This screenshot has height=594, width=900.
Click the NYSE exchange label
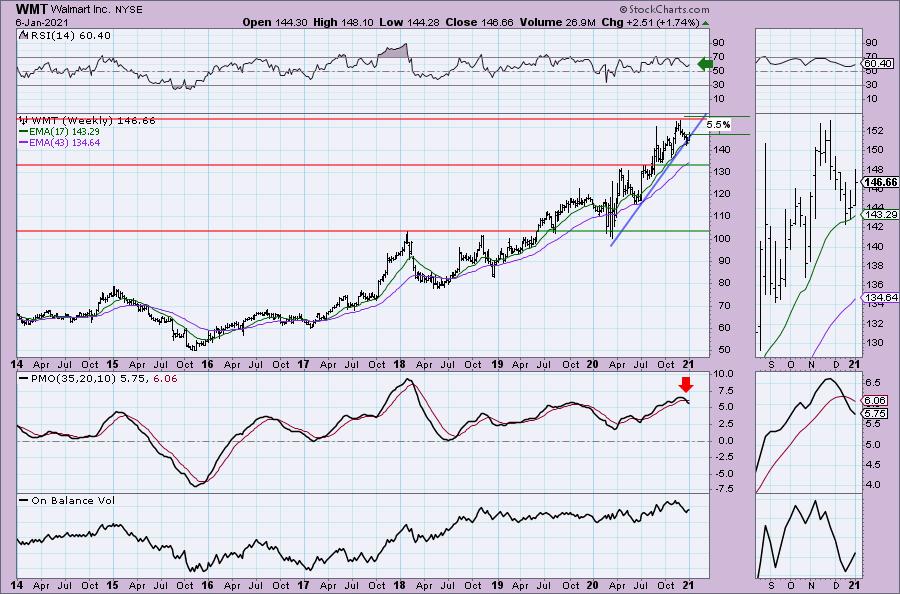pyautogui.click(x=129, y=10)
